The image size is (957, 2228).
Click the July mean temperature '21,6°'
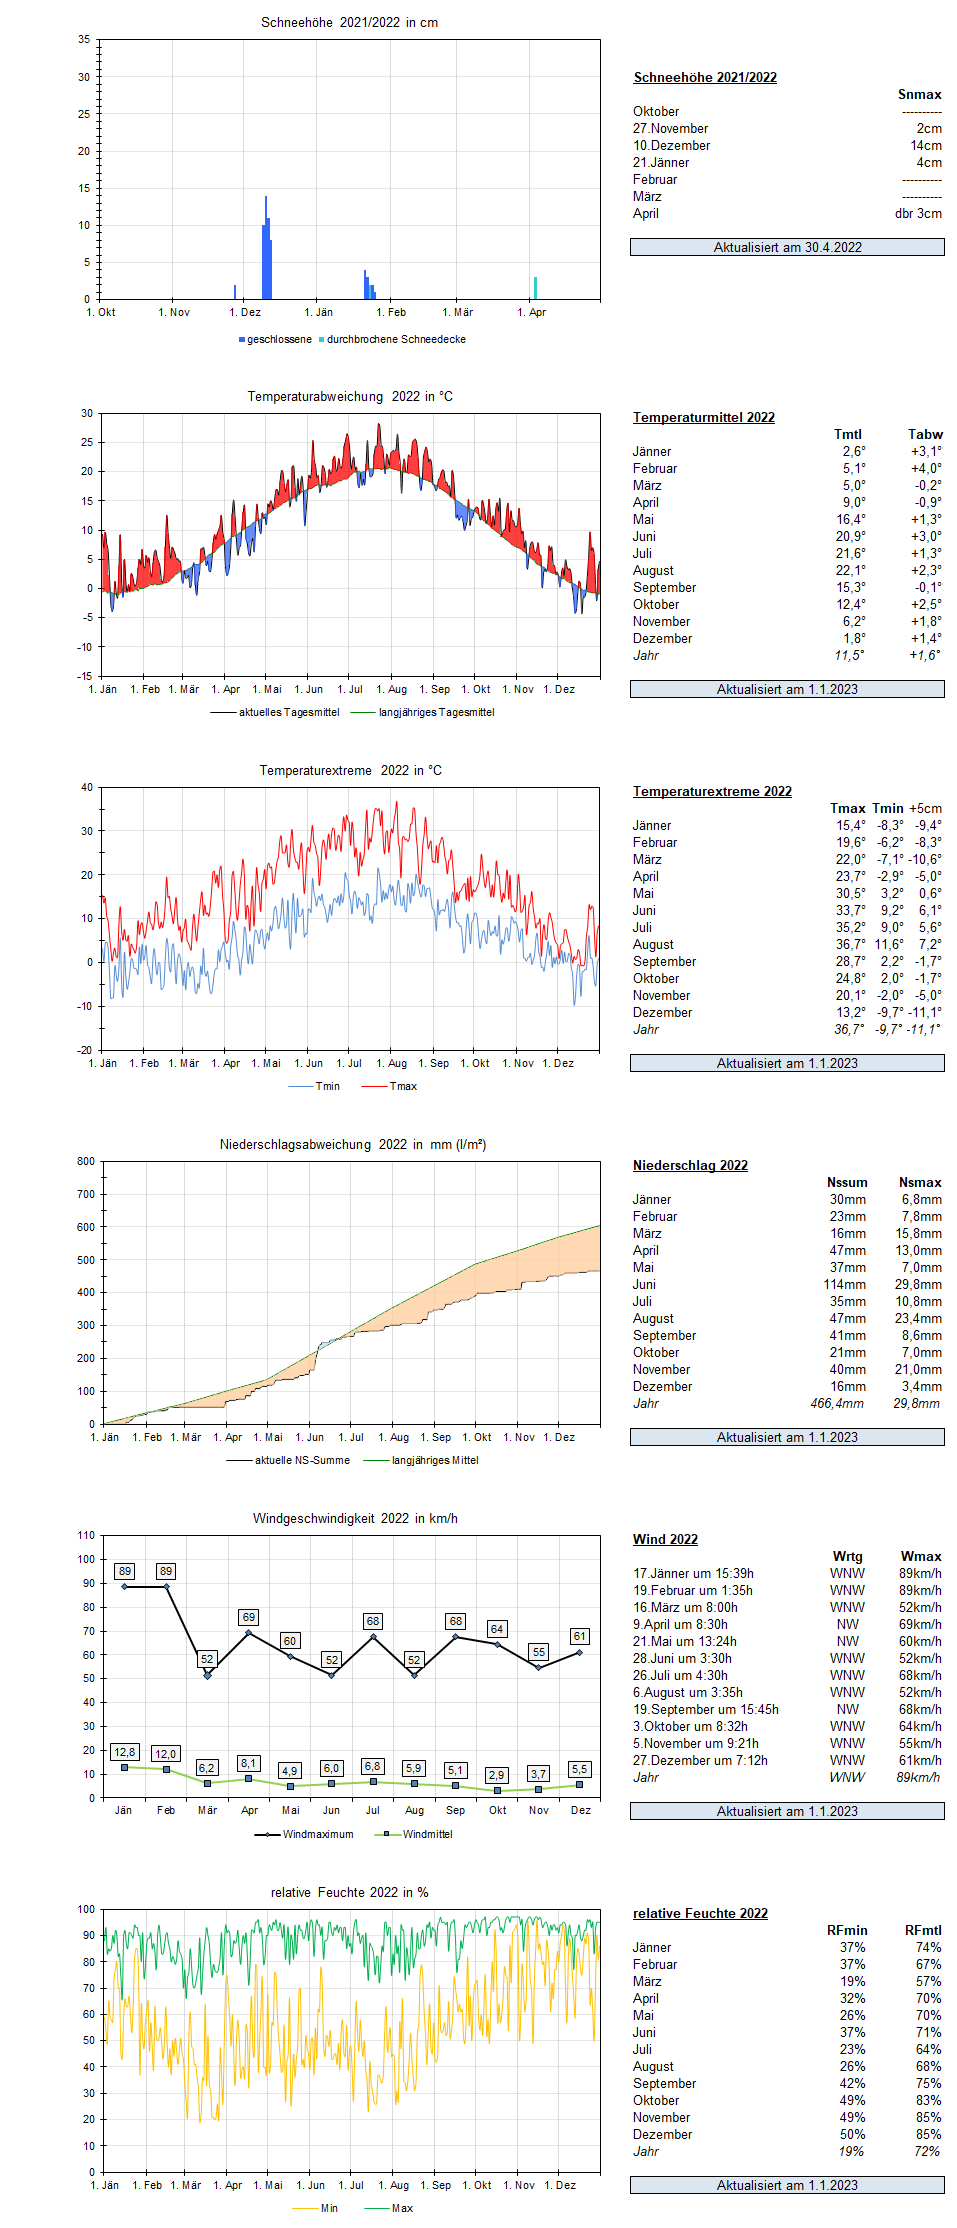pos(853,553)
